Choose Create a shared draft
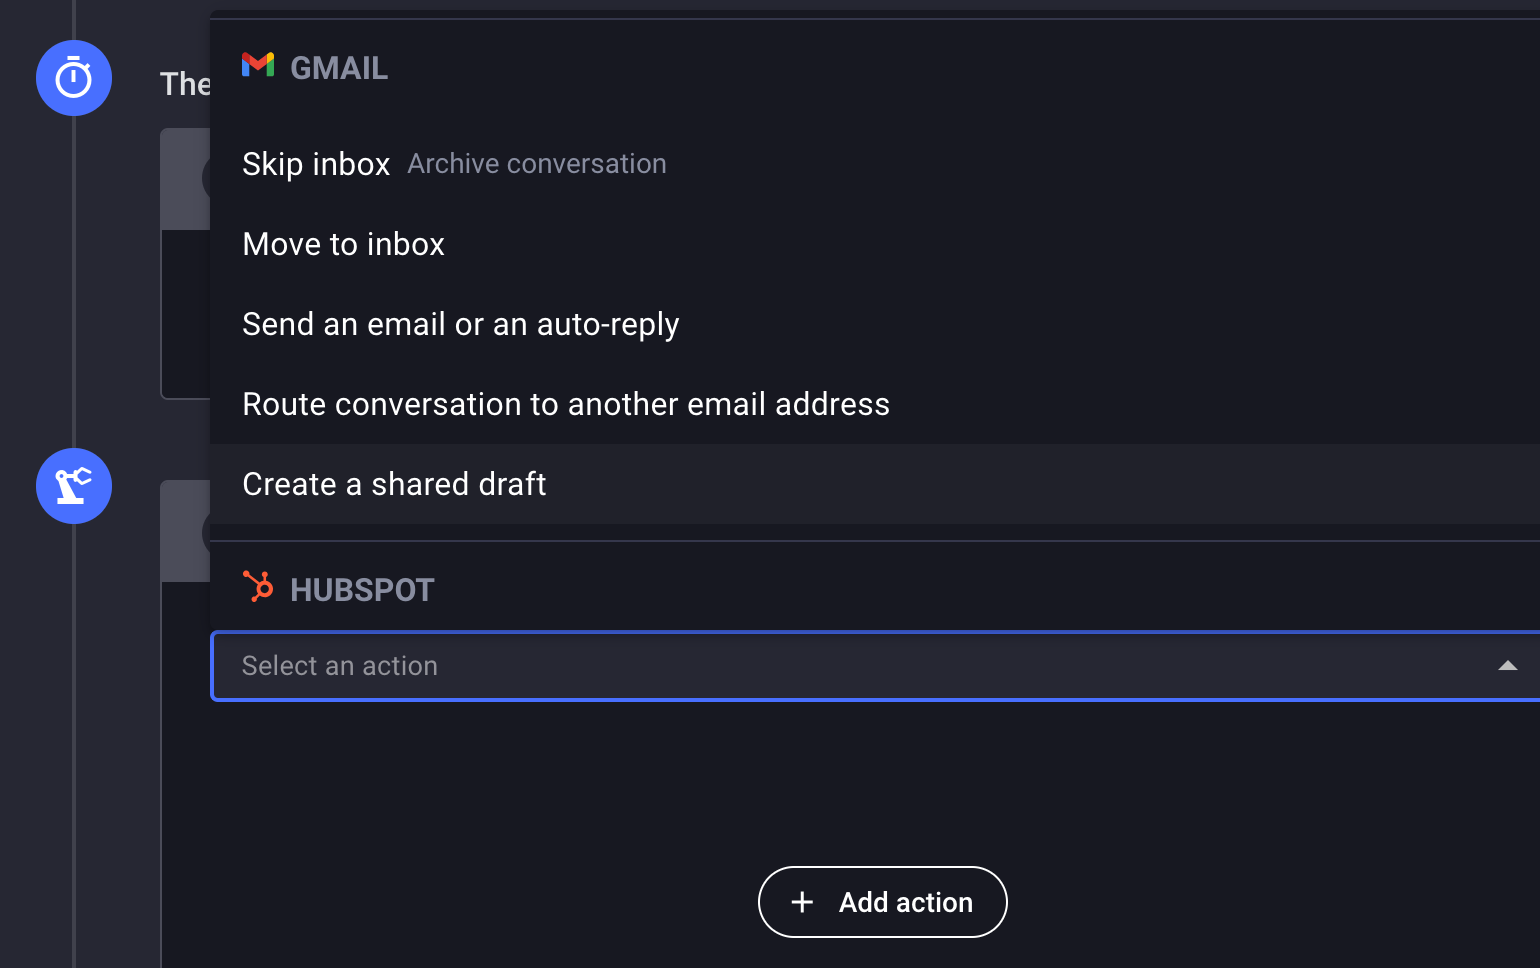Screen dimensions: 1540x968 394,484
